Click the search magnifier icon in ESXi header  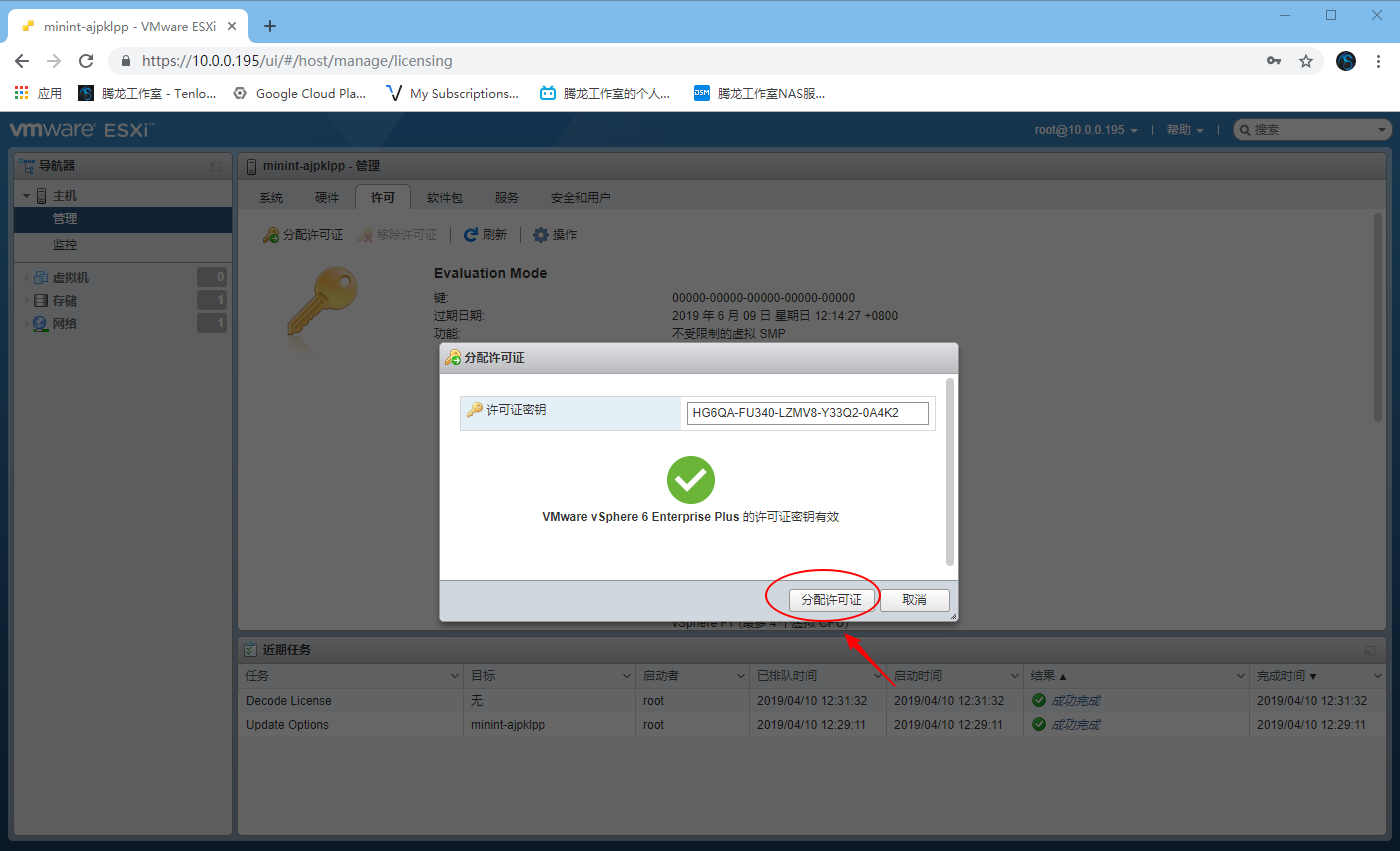pos(1245,130)
